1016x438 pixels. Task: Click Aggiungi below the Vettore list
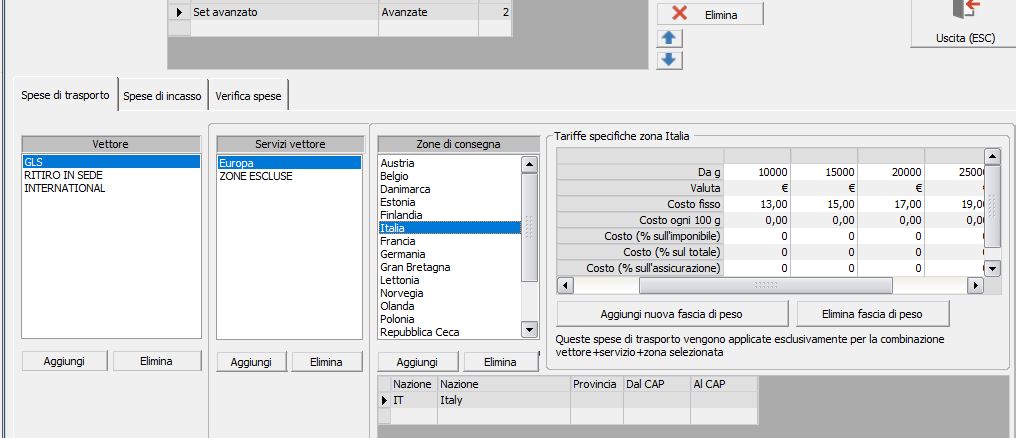64,361
